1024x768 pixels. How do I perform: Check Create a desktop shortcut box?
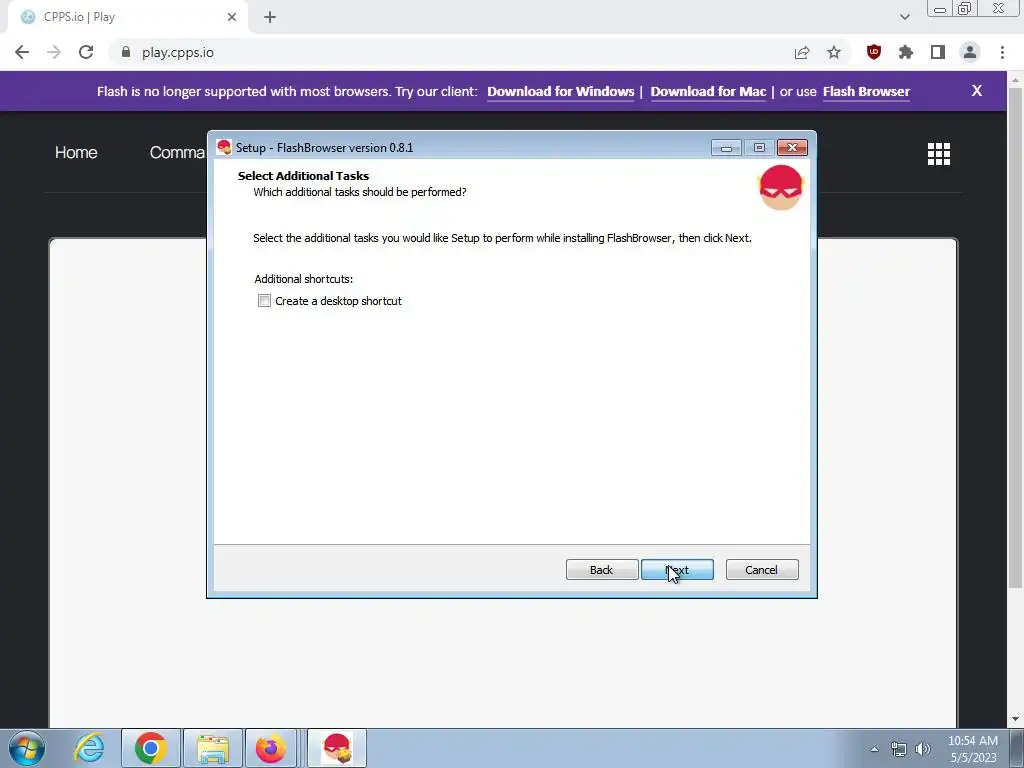click(x=264, y=301)
